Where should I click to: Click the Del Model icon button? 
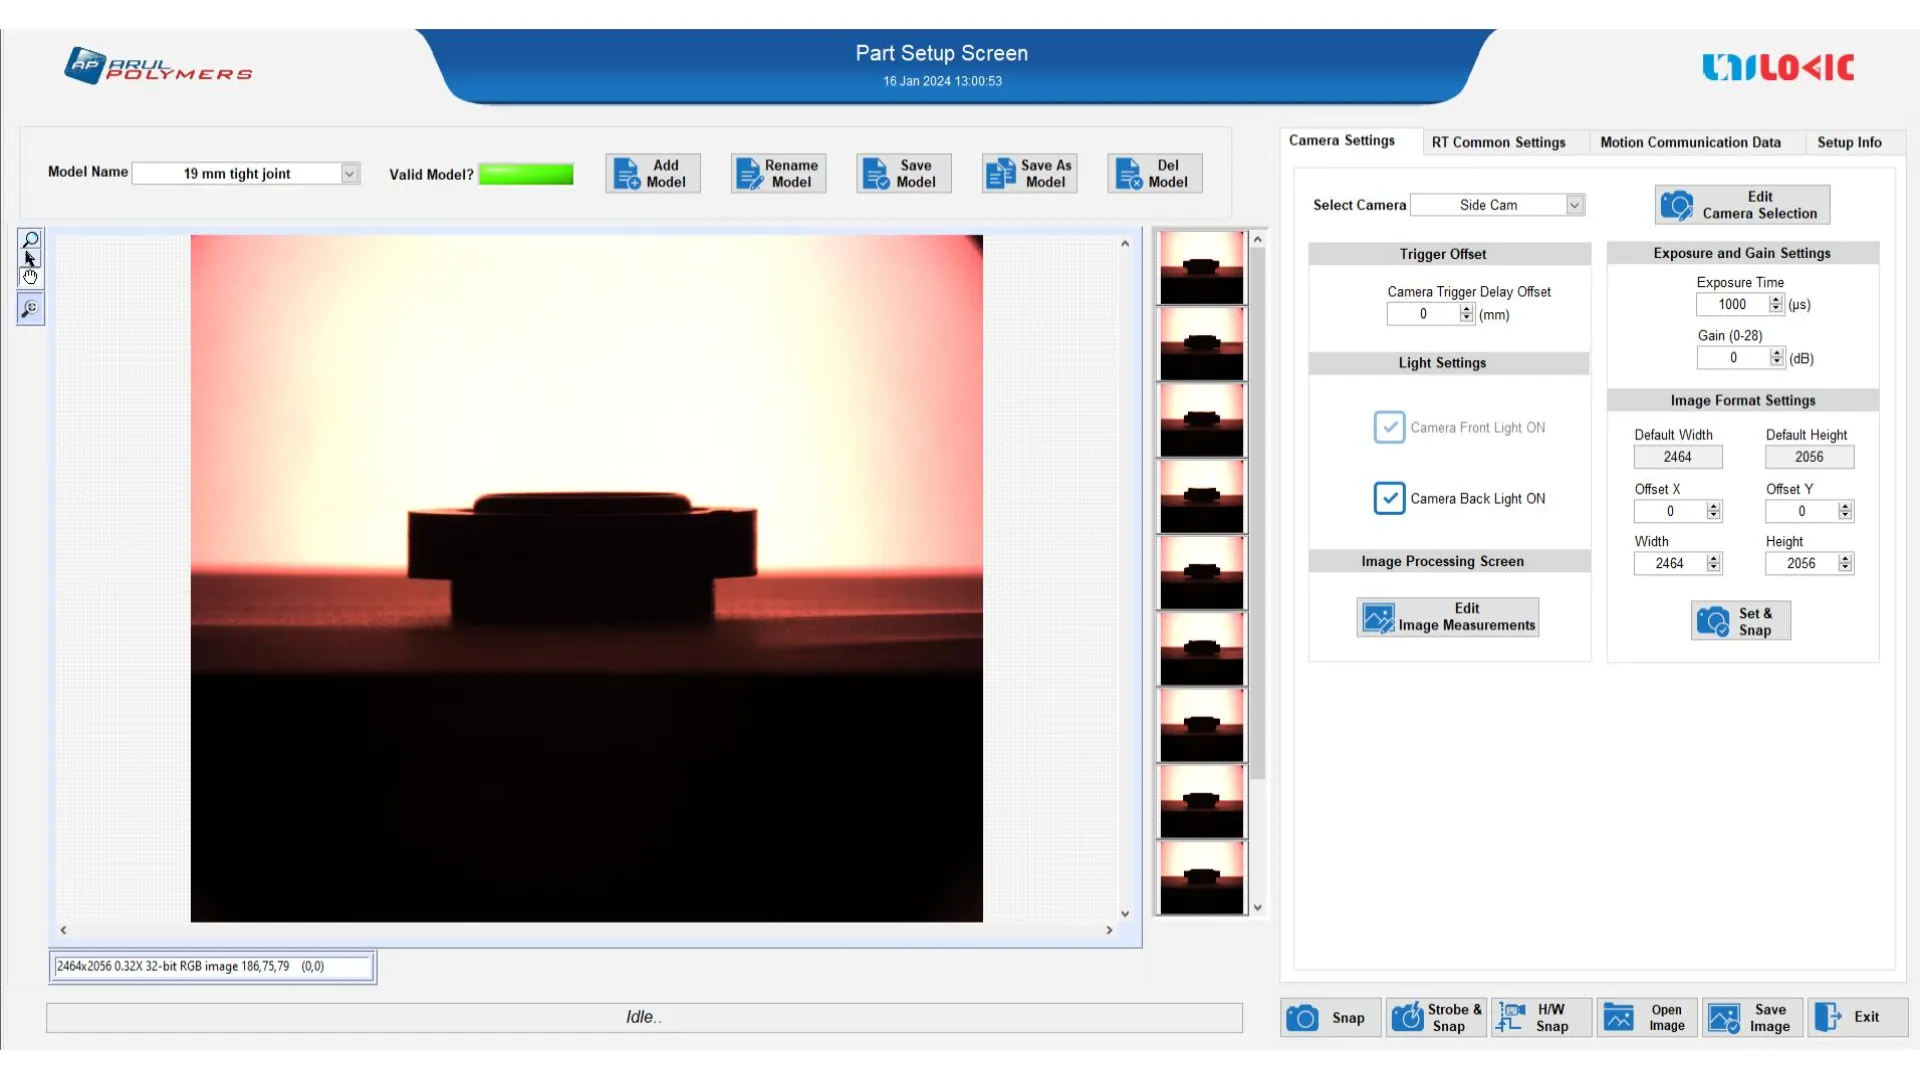(x=1154, y=174)
